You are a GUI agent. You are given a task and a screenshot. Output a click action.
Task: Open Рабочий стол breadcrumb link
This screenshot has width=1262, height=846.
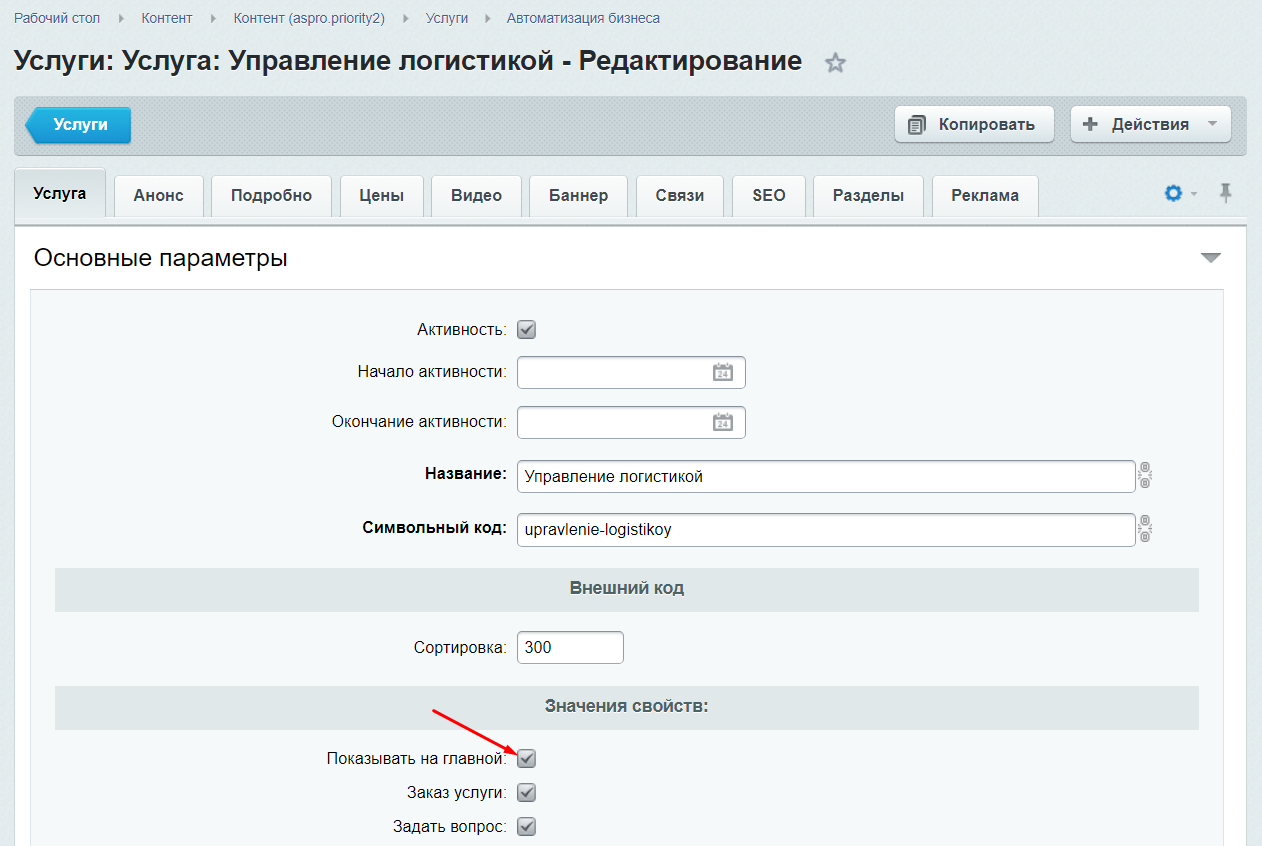pyautogui.click(x=57, y=18)
